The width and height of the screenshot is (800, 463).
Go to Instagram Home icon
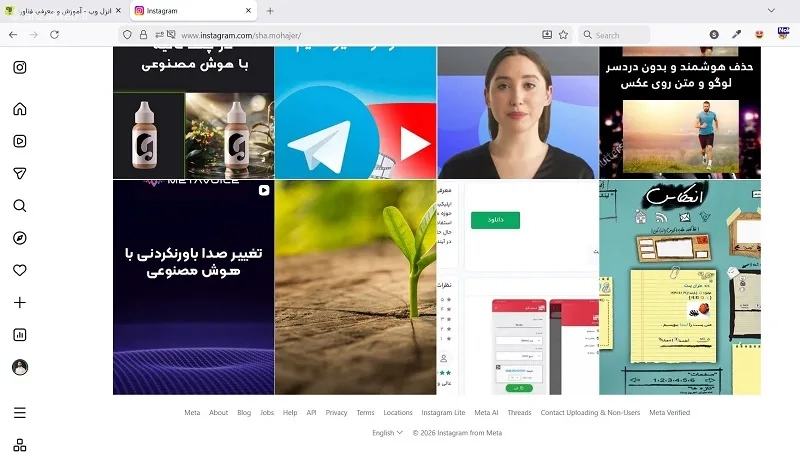tap(20, 109)
